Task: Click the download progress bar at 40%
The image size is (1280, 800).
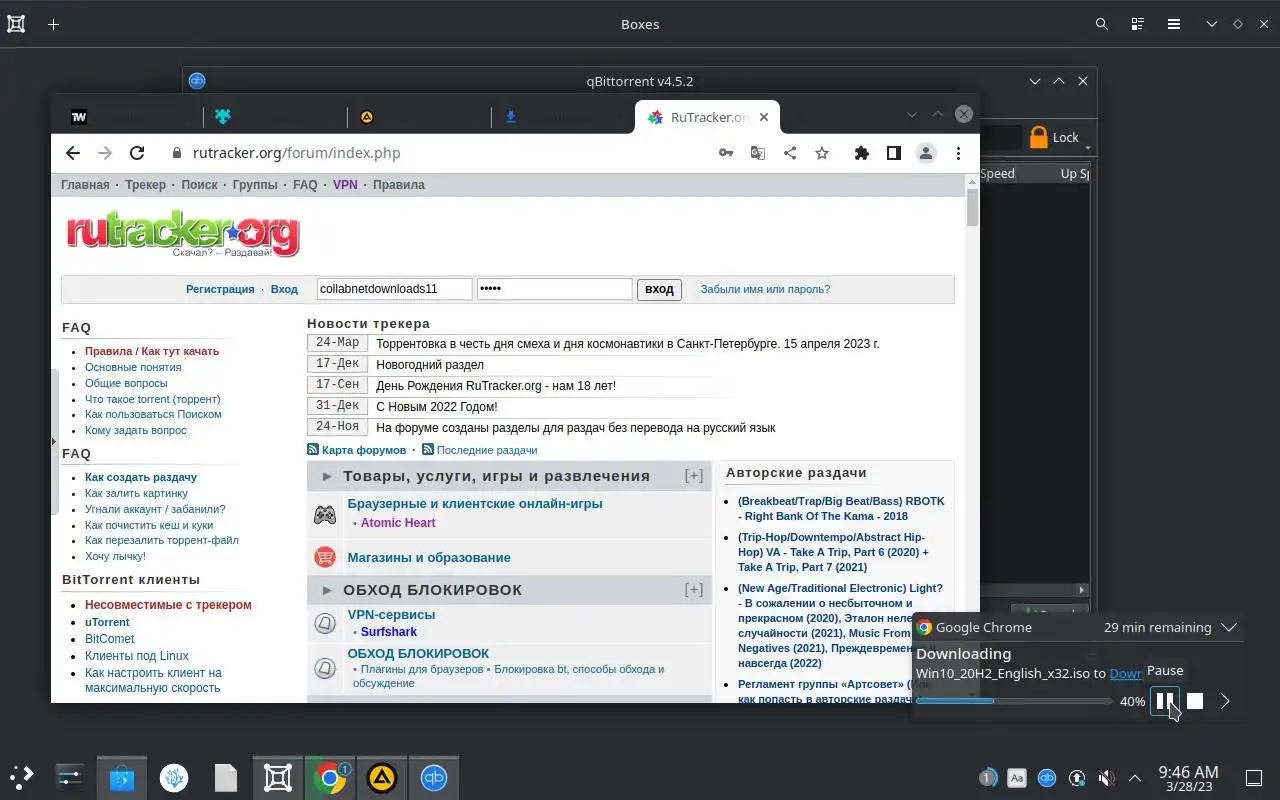Action: click(x=1014, y=701)
